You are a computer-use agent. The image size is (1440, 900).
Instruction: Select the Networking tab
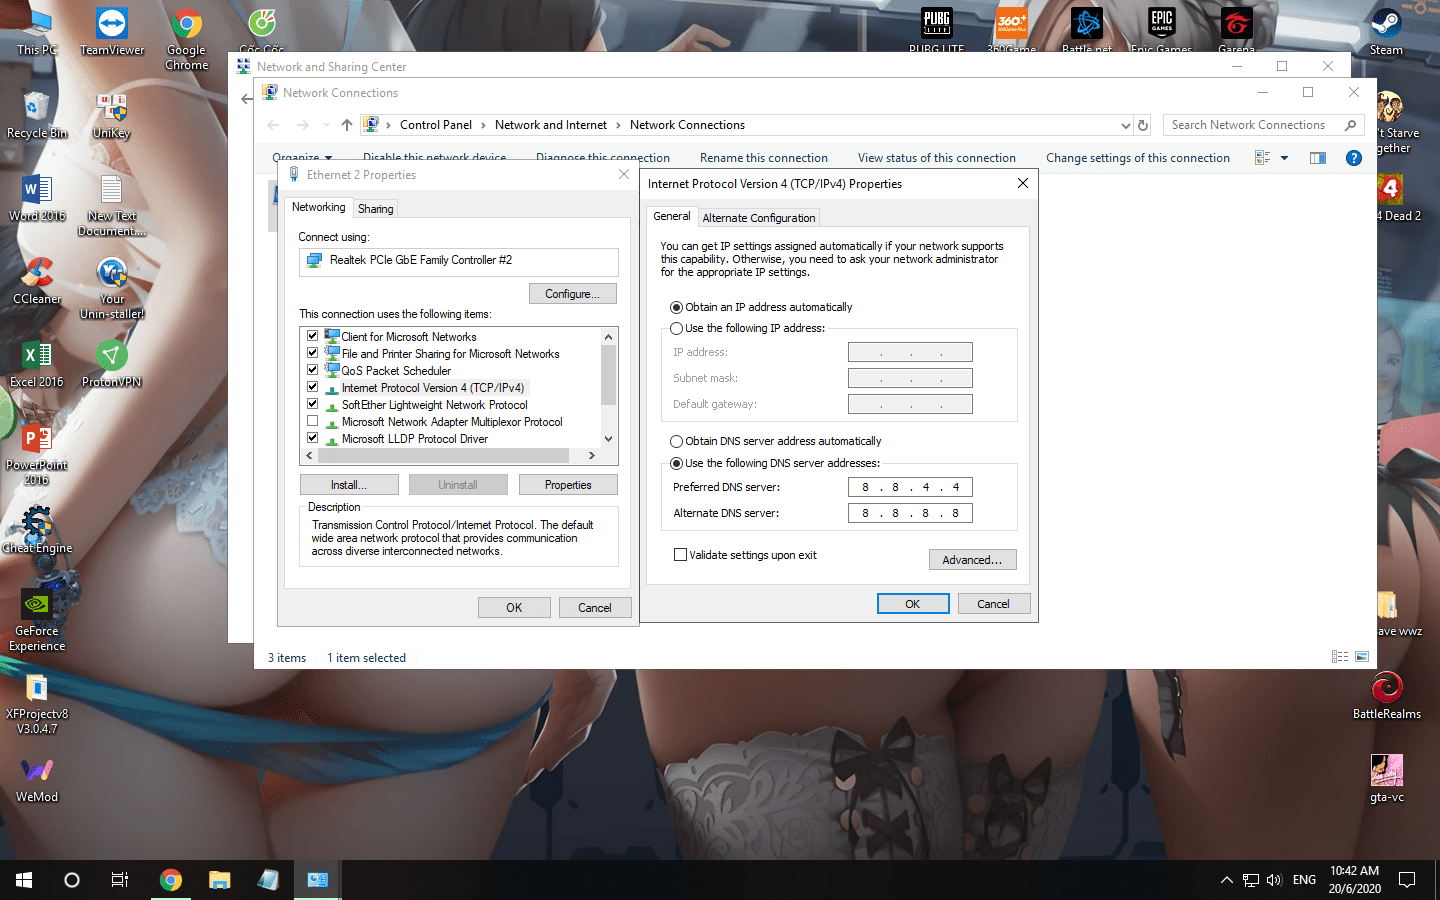tap(318, 207)
